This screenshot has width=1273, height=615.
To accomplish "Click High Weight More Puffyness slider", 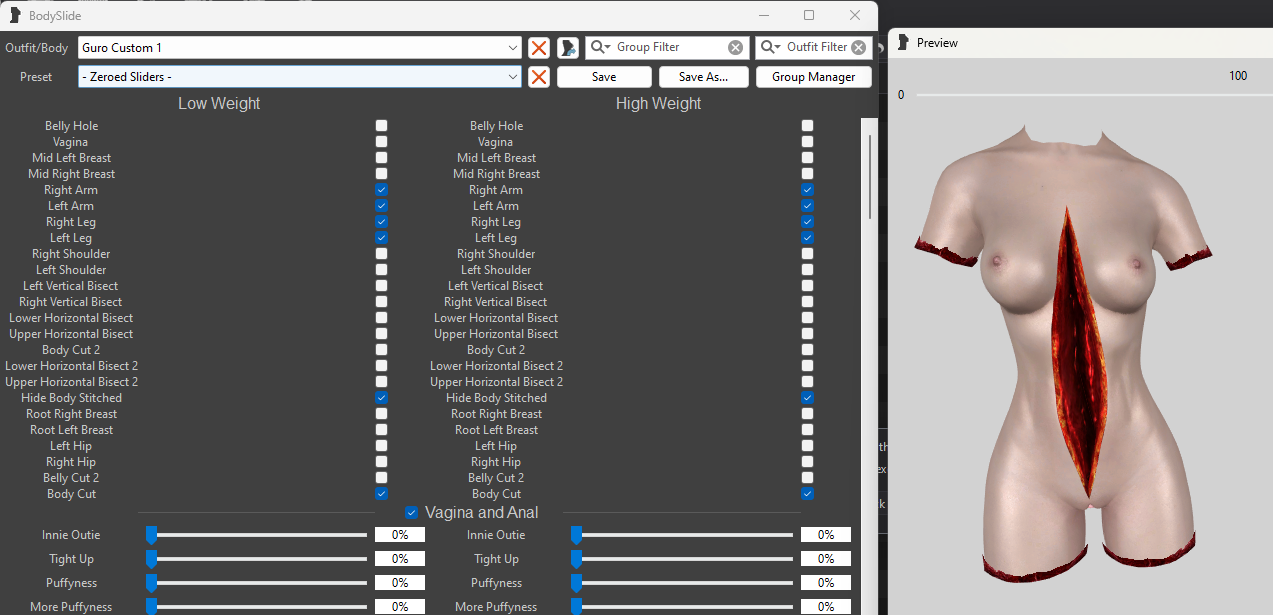I will (x=682, y=607).
